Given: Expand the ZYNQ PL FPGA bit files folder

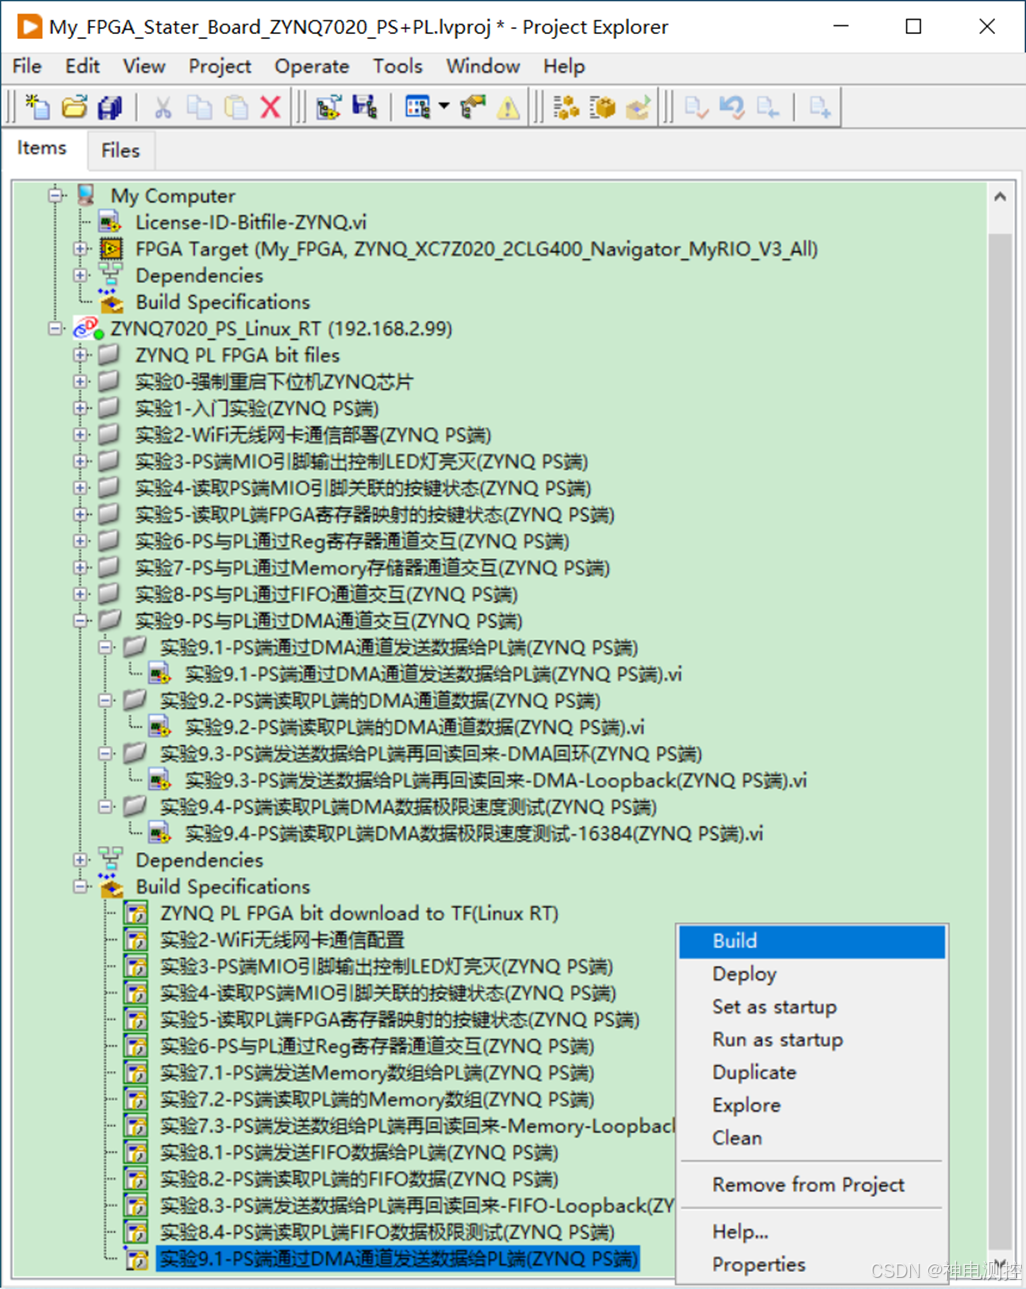Looking at the screenshot, I should click(x=81, y=355).
